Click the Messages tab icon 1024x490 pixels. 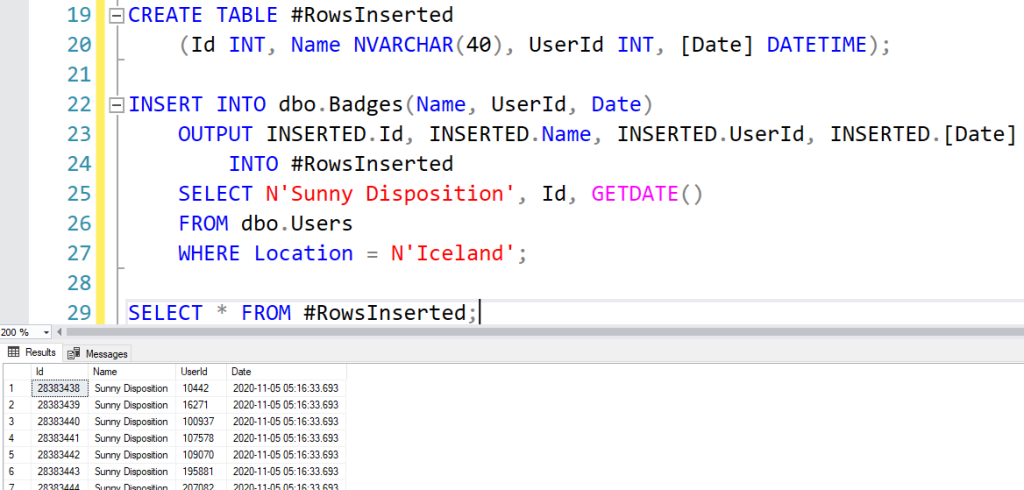(74, 353)
